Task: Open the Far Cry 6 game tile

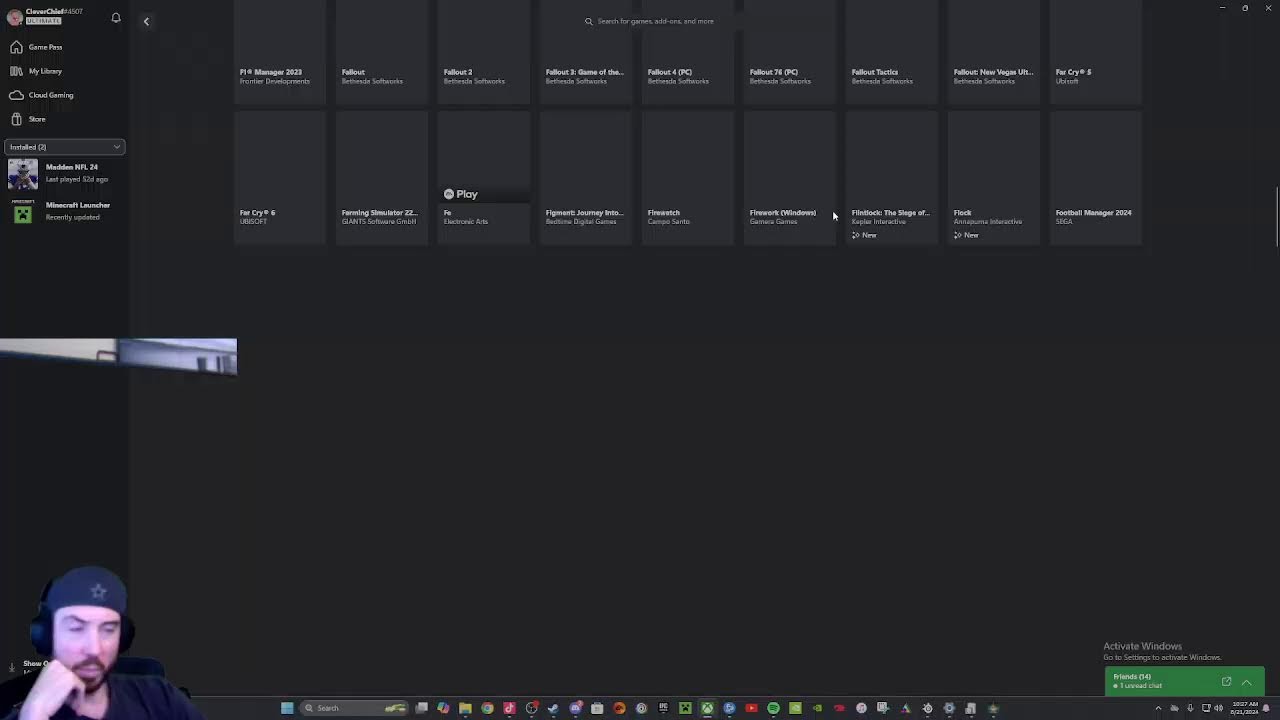Action: (x=280, y=177)
